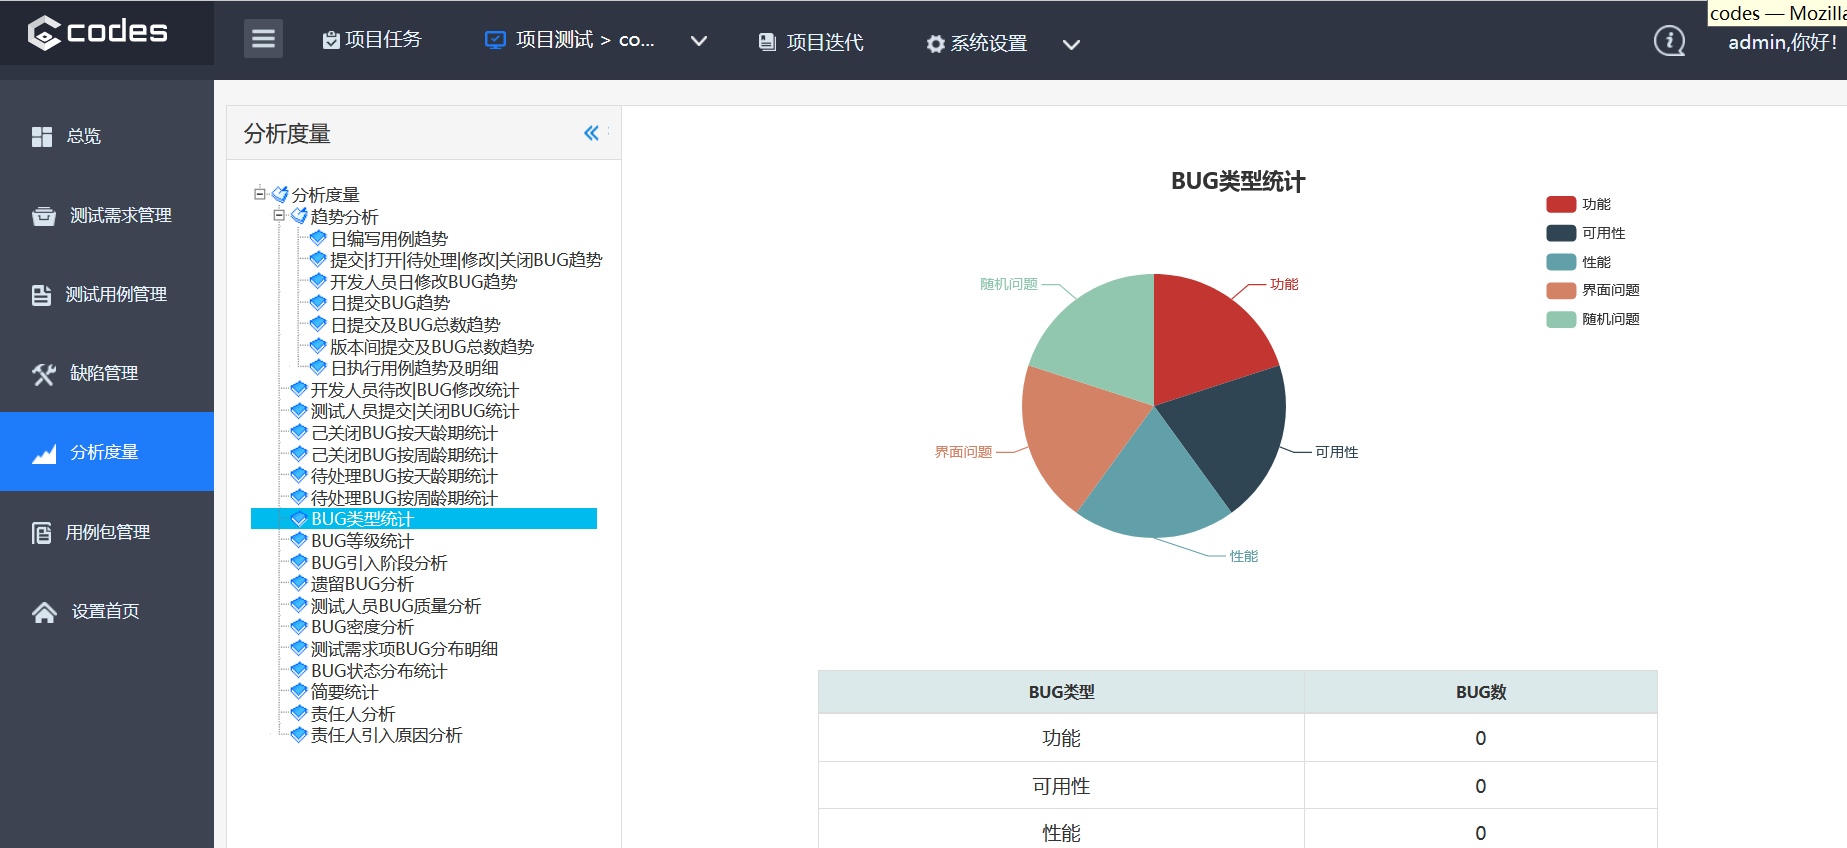Image resolution: width=1847 pixels, height=848 pixels.
Task: Click the 测试用例管理 document icon
Action: point(41,295)
